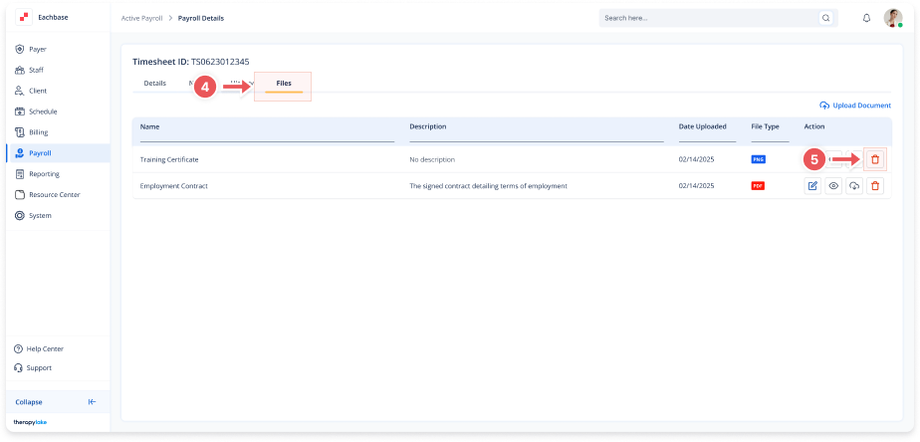Image resolution: width=920 pixels, height=442 pixels.
Task: Click the Date Uploaded column filter field
Action: (x=707, y=136)
